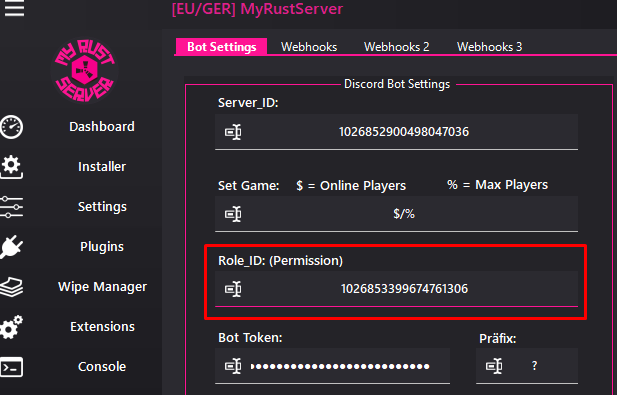Click the Dashboard gauge icon
The image size is (617, 395).
point(11,127)
